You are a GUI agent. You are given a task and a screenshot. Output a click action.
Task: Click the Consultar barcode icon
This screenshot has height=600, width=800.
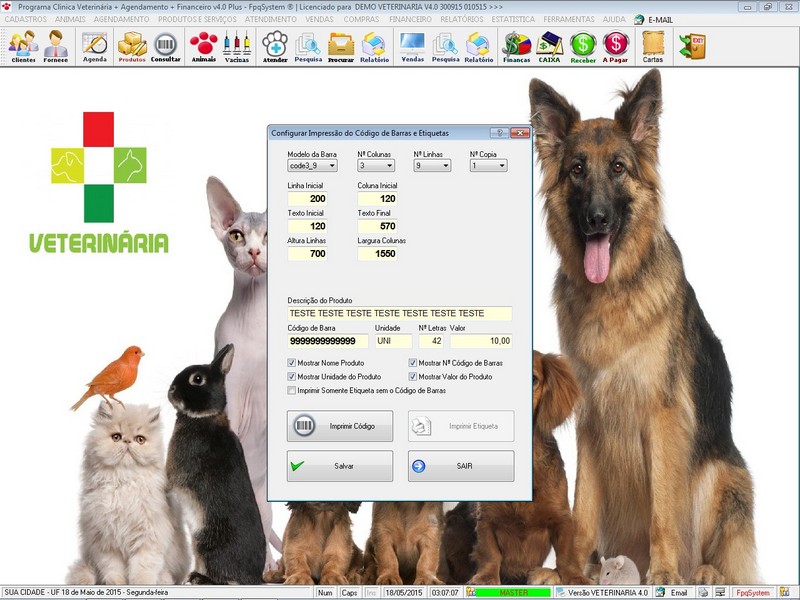(166, 46)
